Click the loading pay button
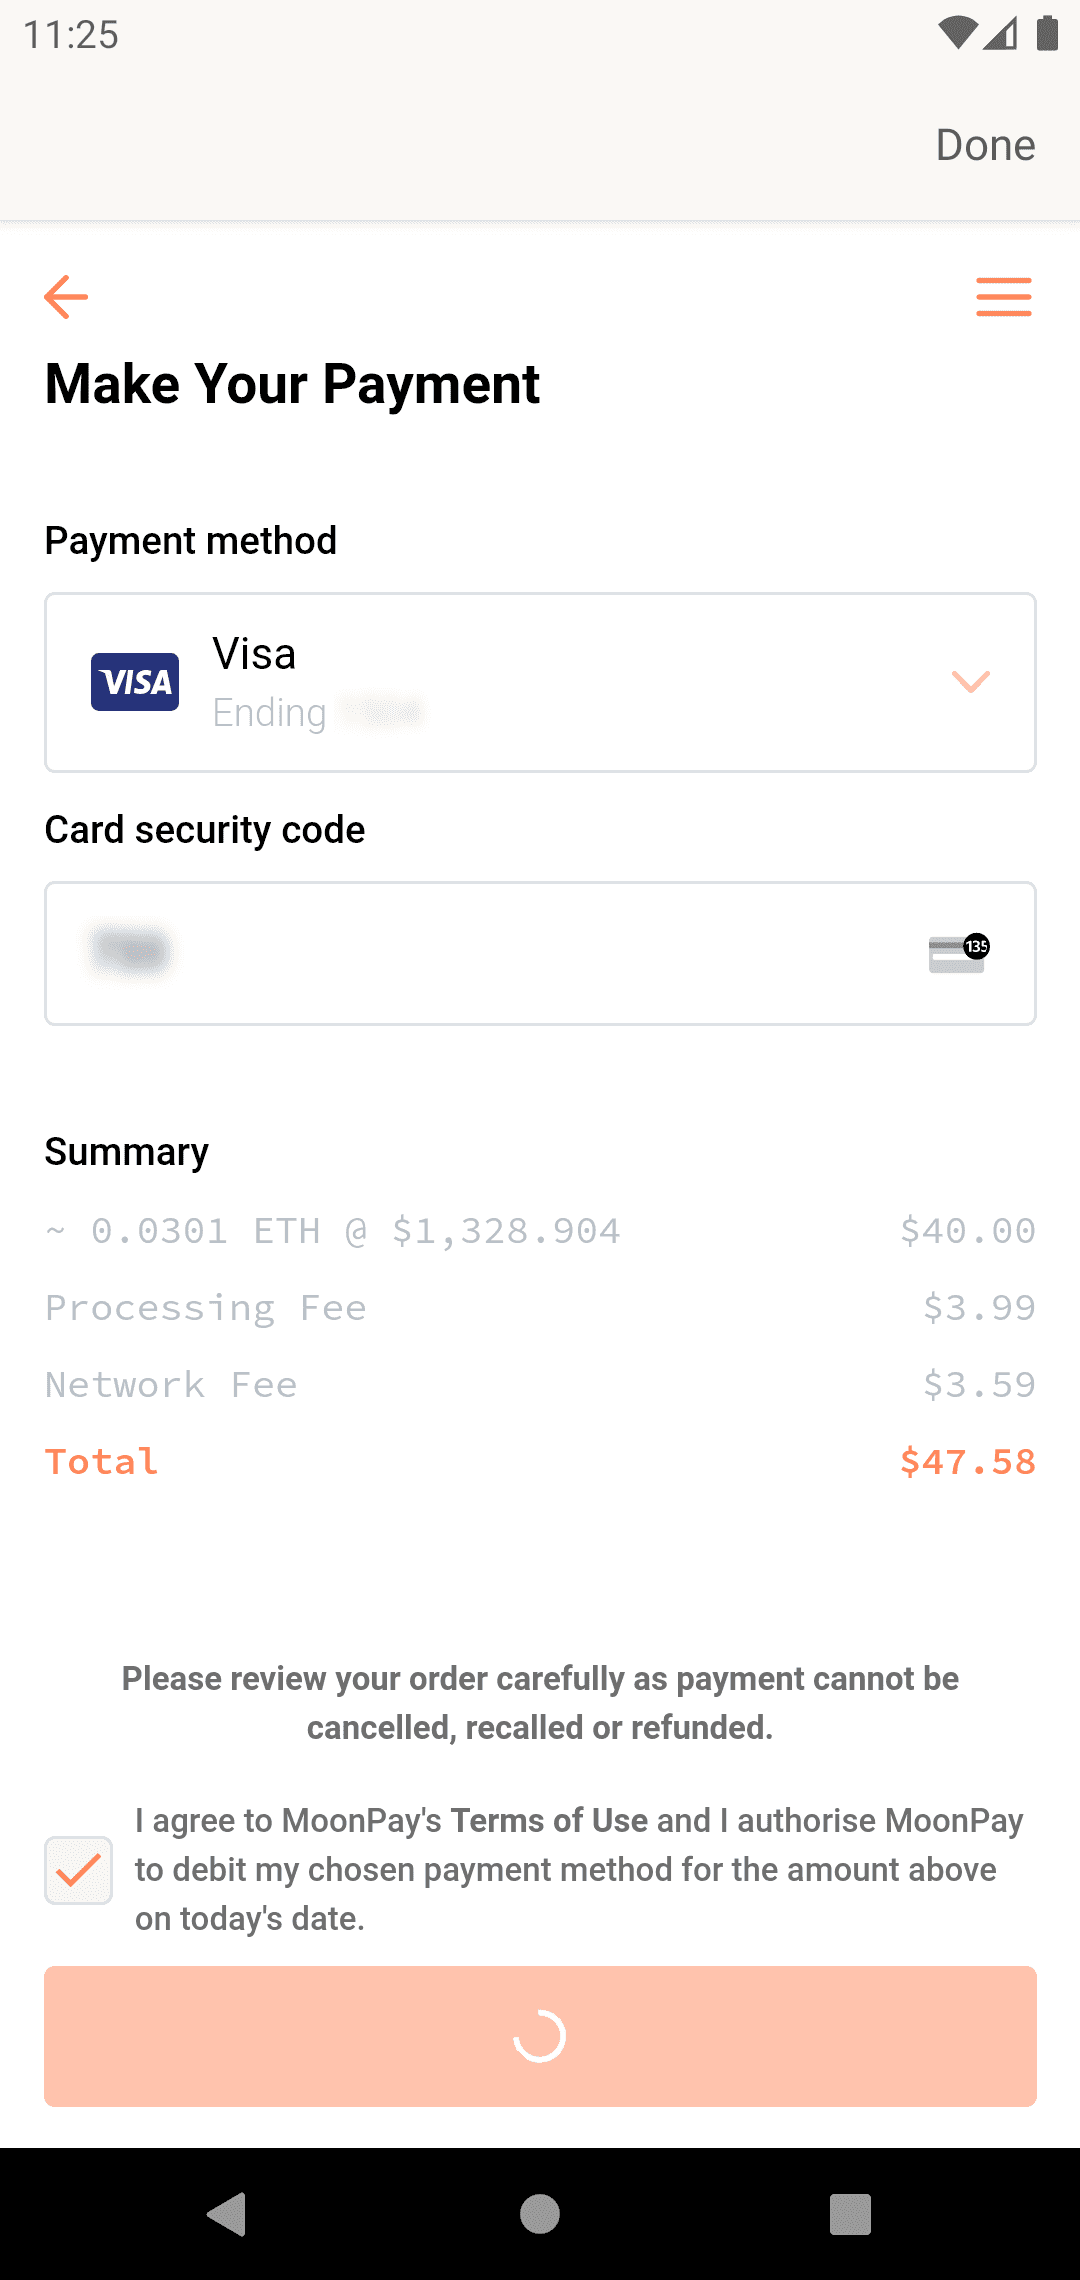The width and height of the screenshot is (1080, 2280). (x=540, y=2036)
